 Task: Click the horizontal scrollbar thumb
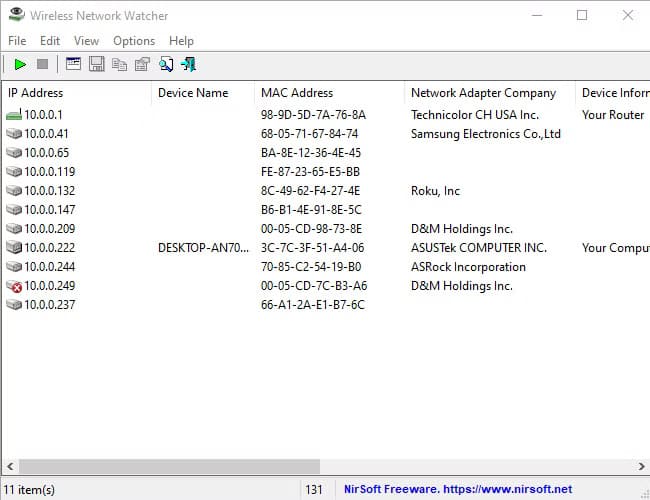tap(169, 466)
